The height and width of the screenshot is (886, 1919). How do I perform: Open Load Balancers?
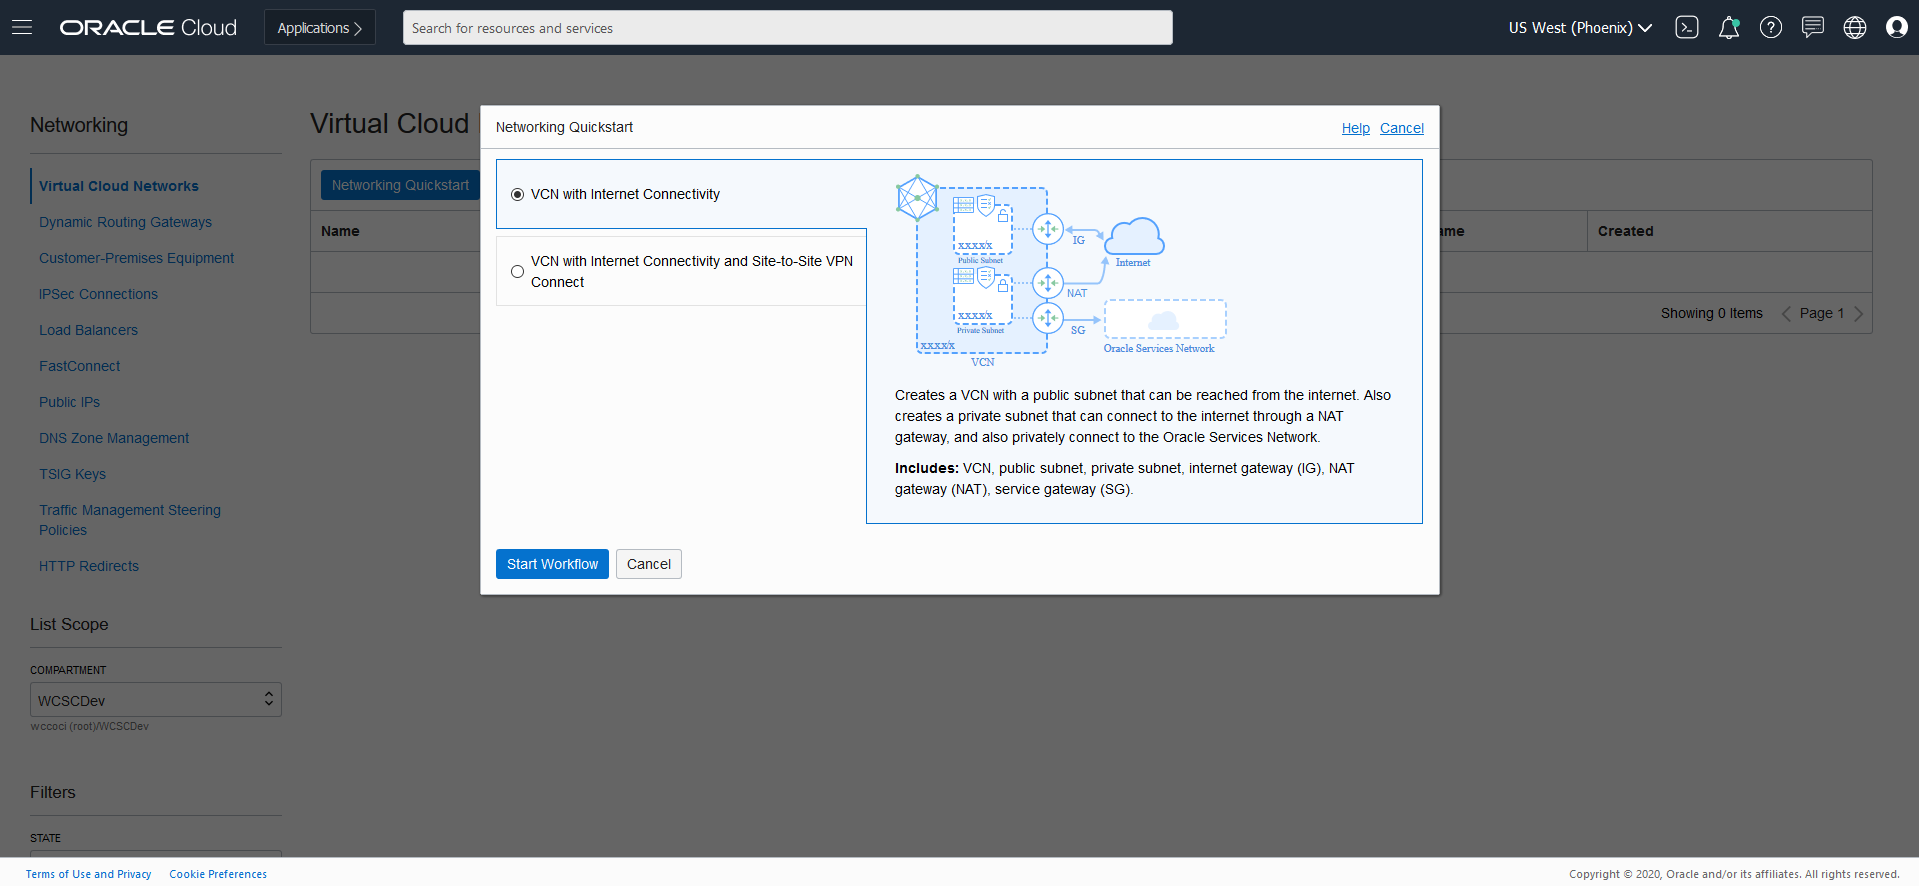click(88, 330)
